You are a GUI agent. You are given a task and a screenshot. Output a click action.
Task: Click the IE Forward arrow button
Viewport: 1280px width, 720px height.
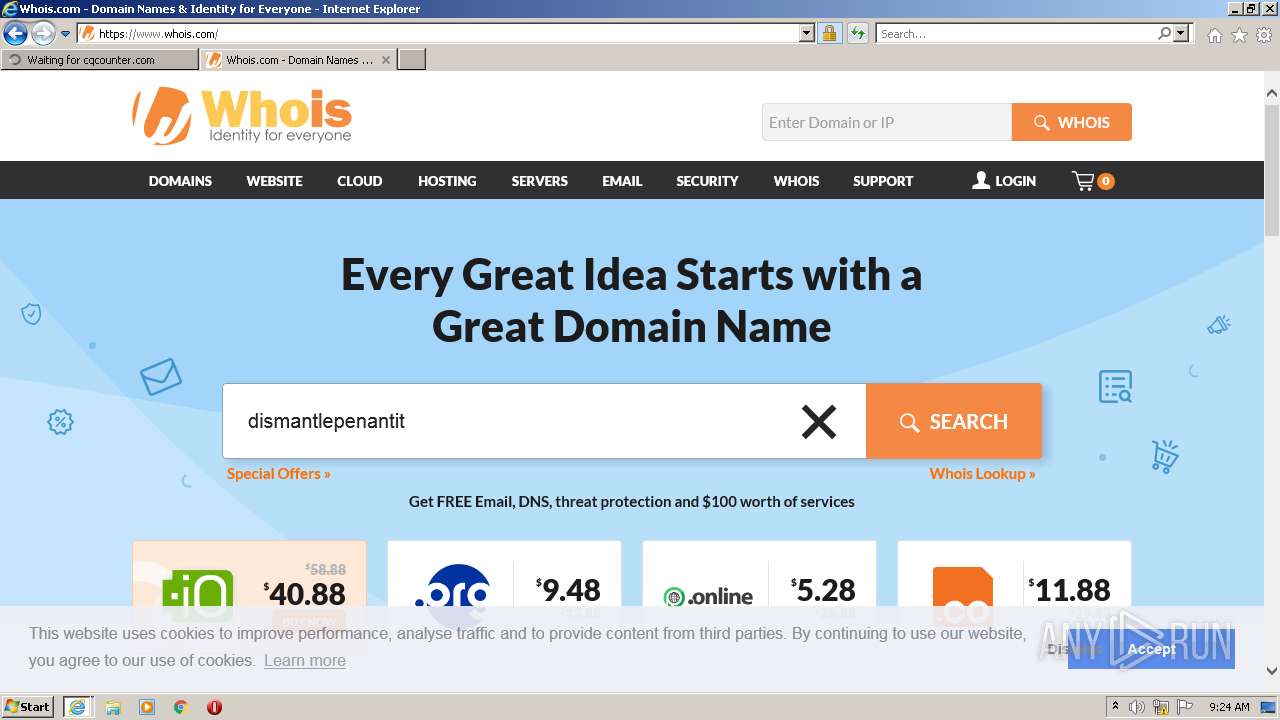pyautogui.click(x=42, y=34)
